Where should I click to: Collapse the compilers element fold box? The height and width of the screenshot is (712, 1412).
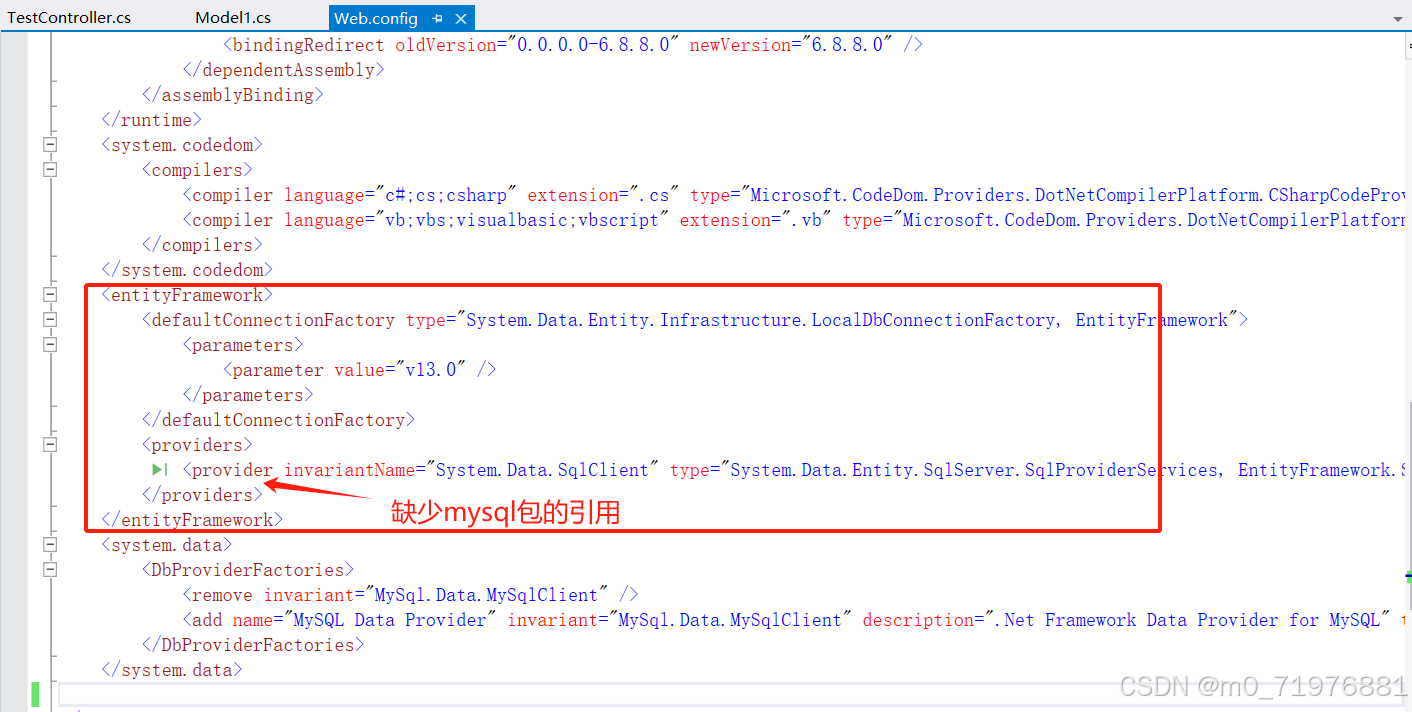tap(50, 169)
